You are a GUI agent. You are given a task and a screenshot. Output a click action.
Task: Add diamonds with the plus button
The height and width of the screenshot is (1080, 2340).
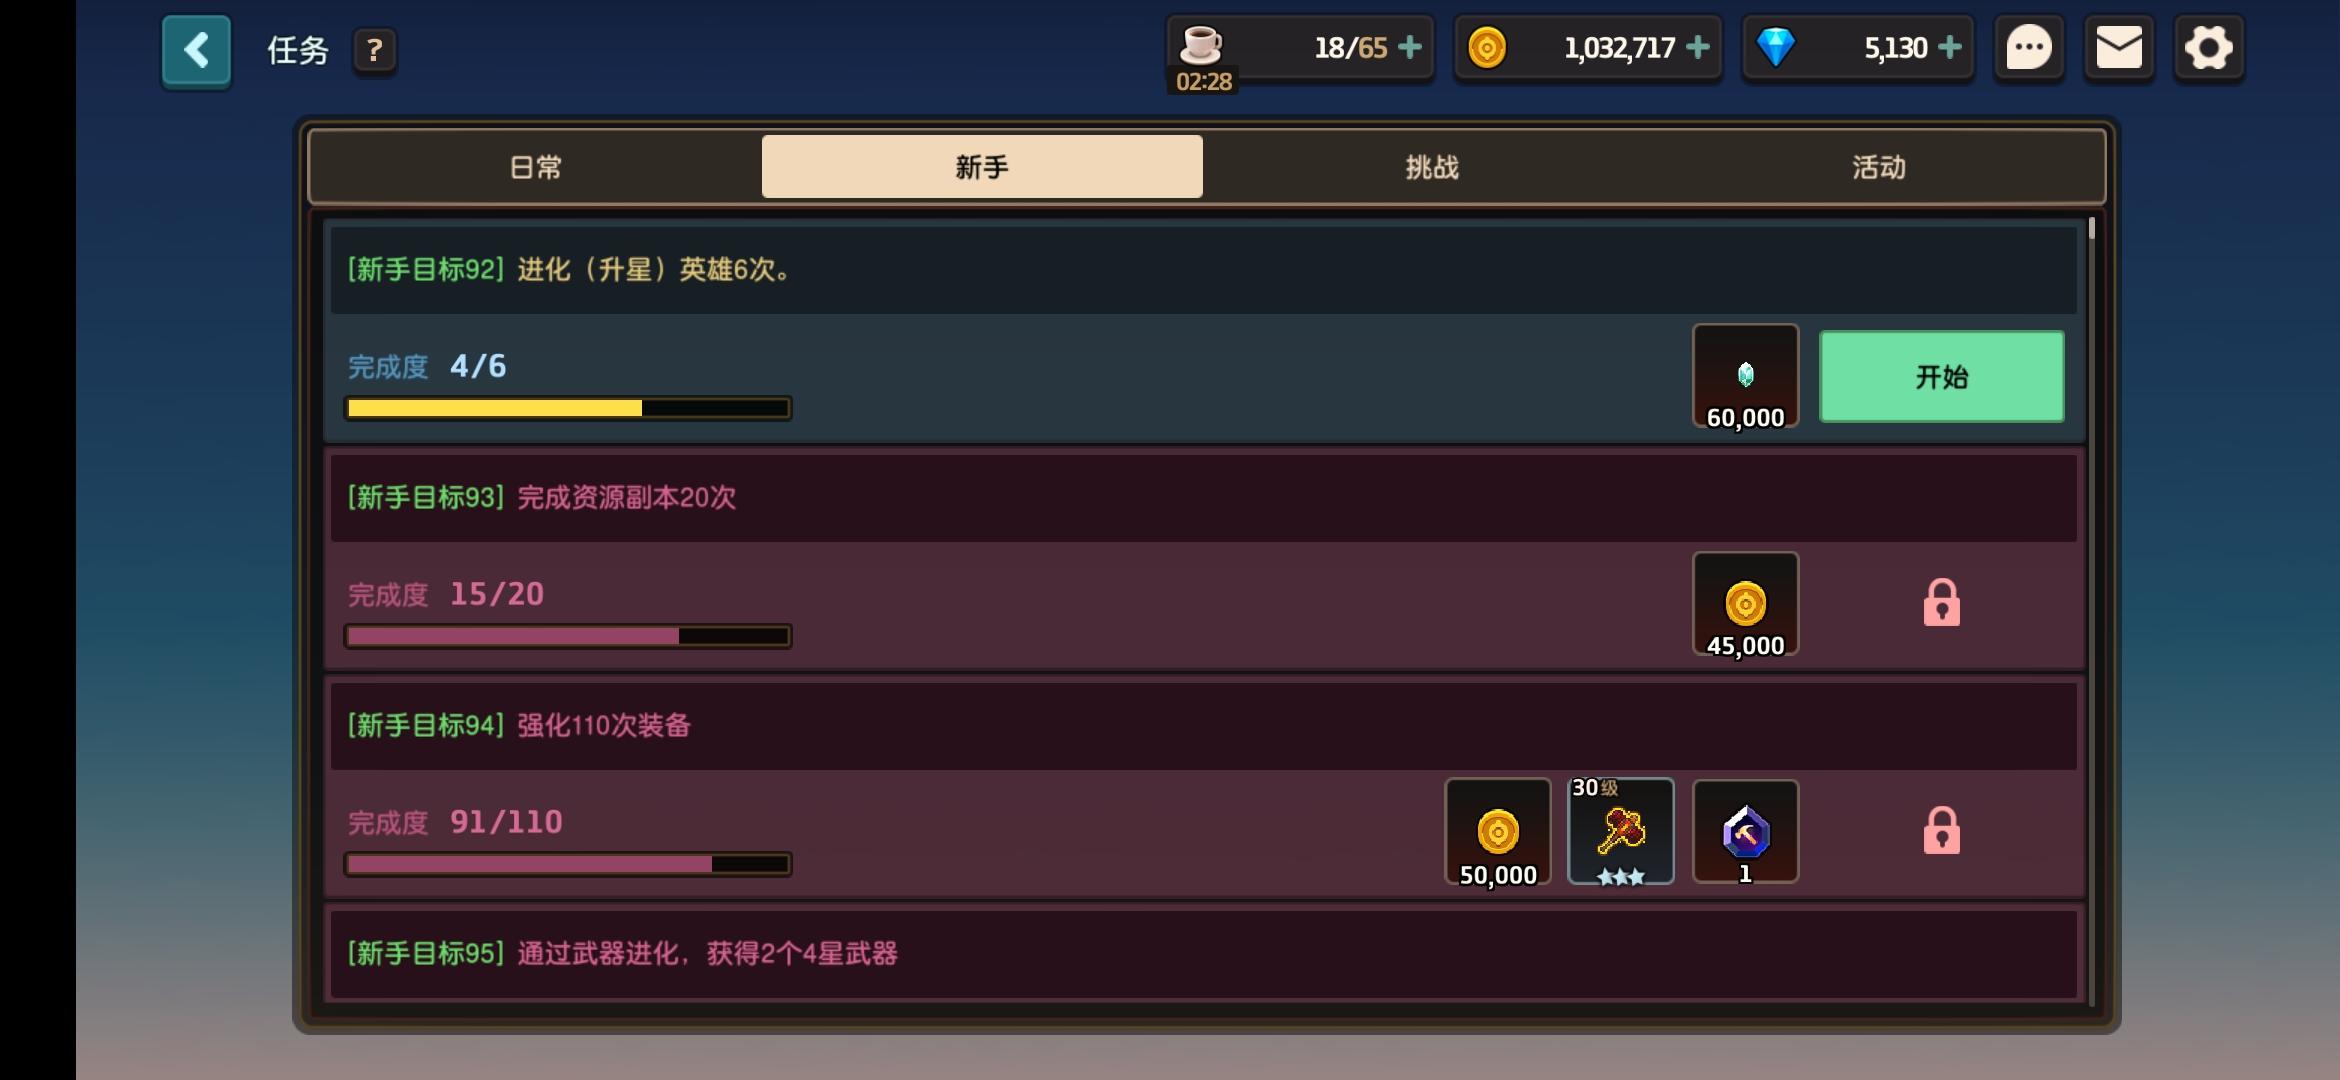(1949, 47)
